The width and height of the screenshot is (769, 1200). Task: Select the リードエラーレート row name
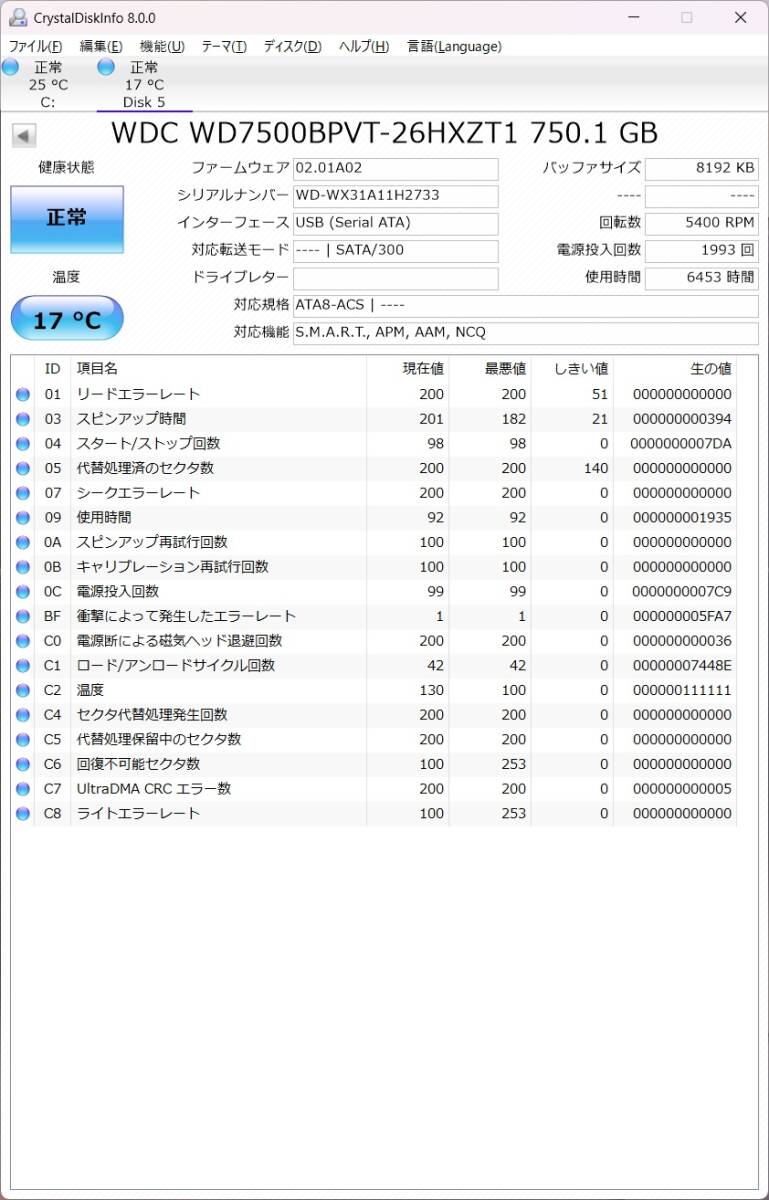(138, 395)
